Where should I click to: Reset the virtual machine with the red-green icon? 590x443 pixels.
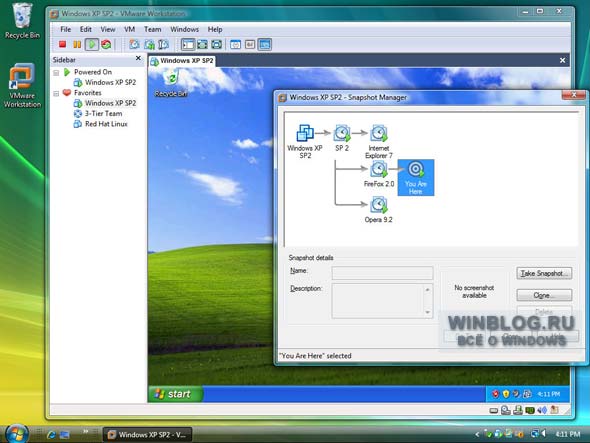(106, 44)
